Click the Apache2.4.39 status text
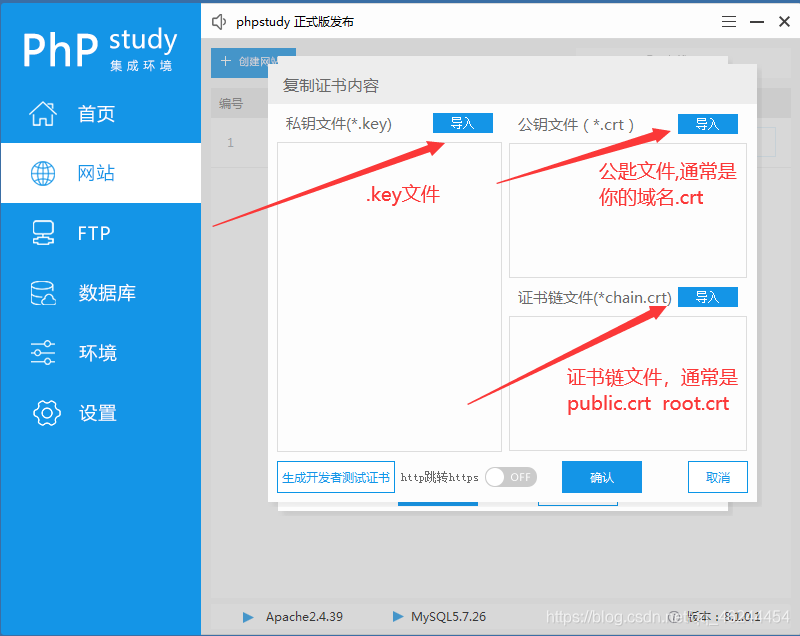This screenshot has height=636, width=800. (x=304, y=617)
